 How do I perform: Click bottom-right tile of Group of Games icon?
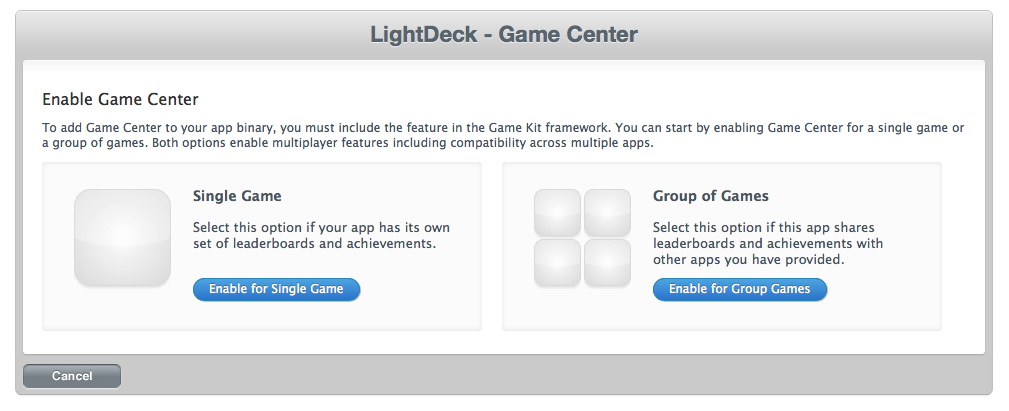[607, 262]
